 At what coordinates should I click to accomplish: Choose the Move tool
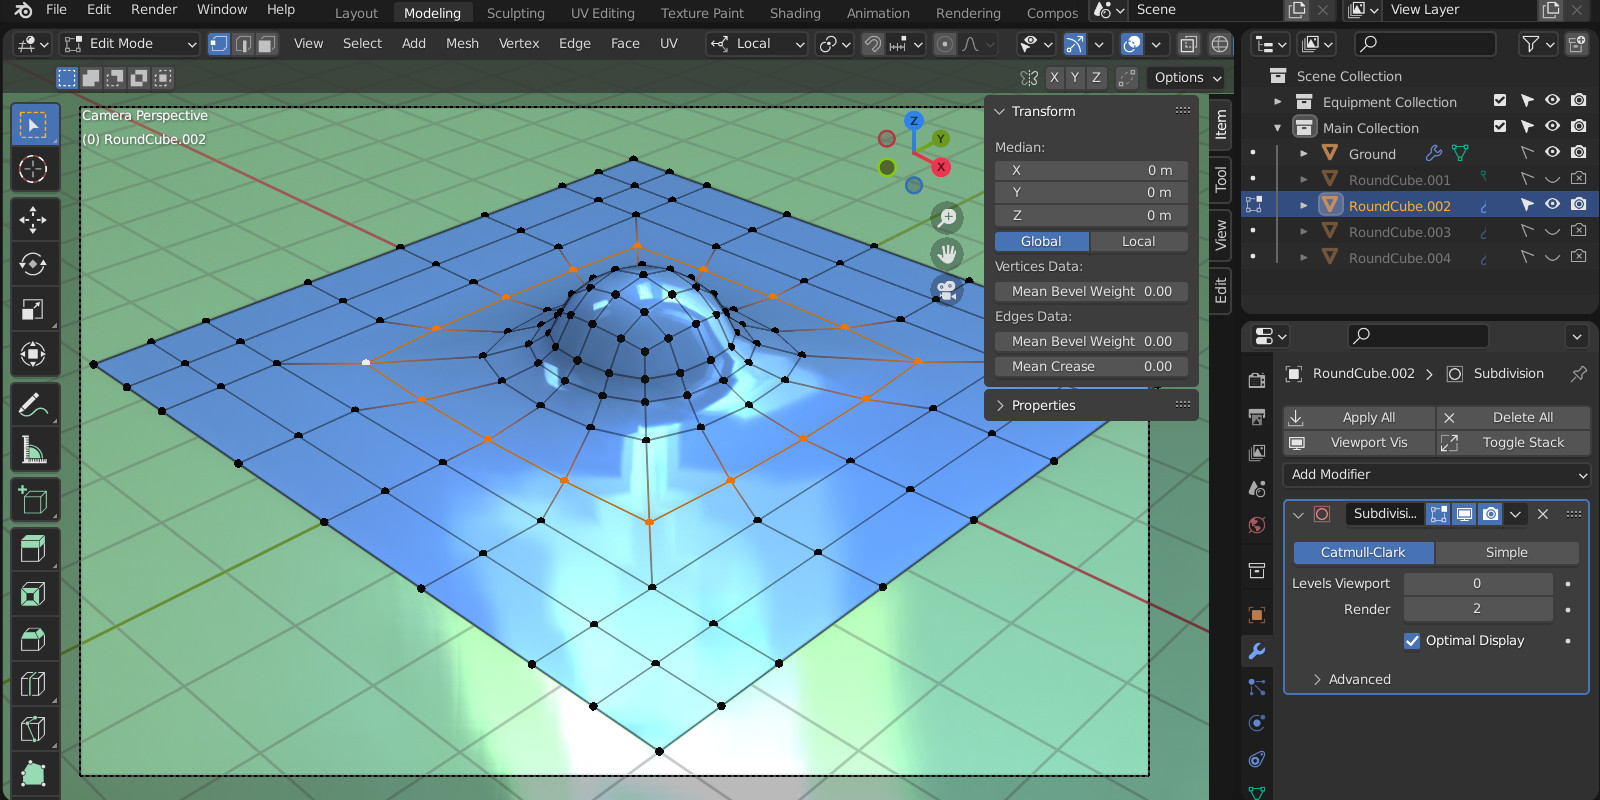[x=34, y=220]
